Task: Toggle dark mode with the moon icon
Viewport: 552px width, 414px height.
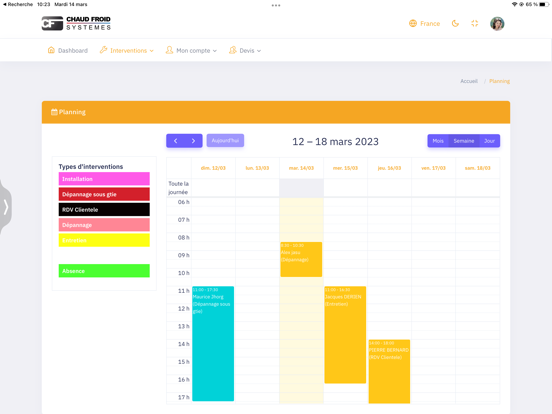Action: point(455,24)
